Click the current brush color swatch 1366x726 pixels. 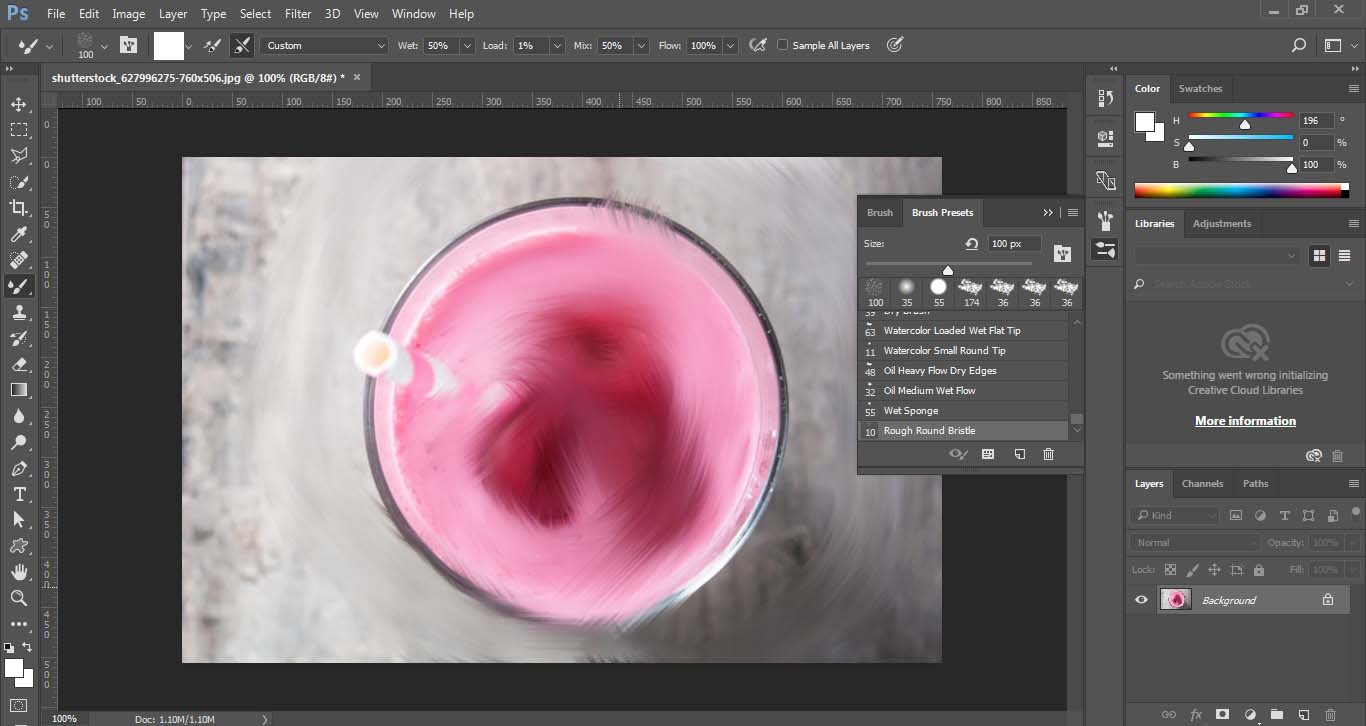tap(168, 45)
